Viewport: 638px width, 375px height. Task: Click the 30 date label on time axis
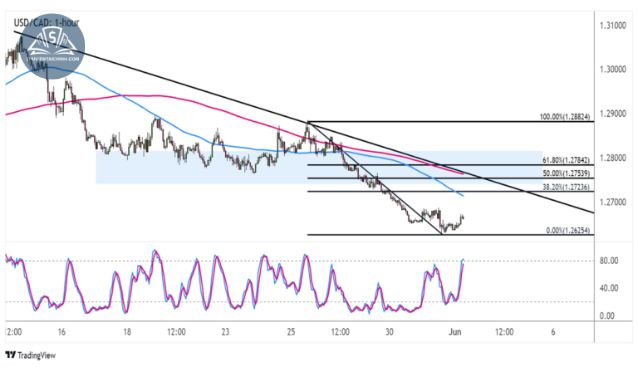[389, 332]
